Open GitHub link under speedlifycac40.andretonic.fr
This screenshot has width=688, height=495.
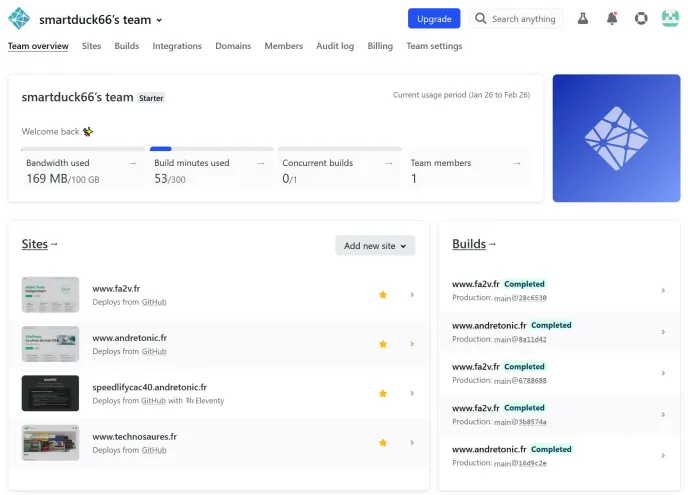[x=153, y=401]
